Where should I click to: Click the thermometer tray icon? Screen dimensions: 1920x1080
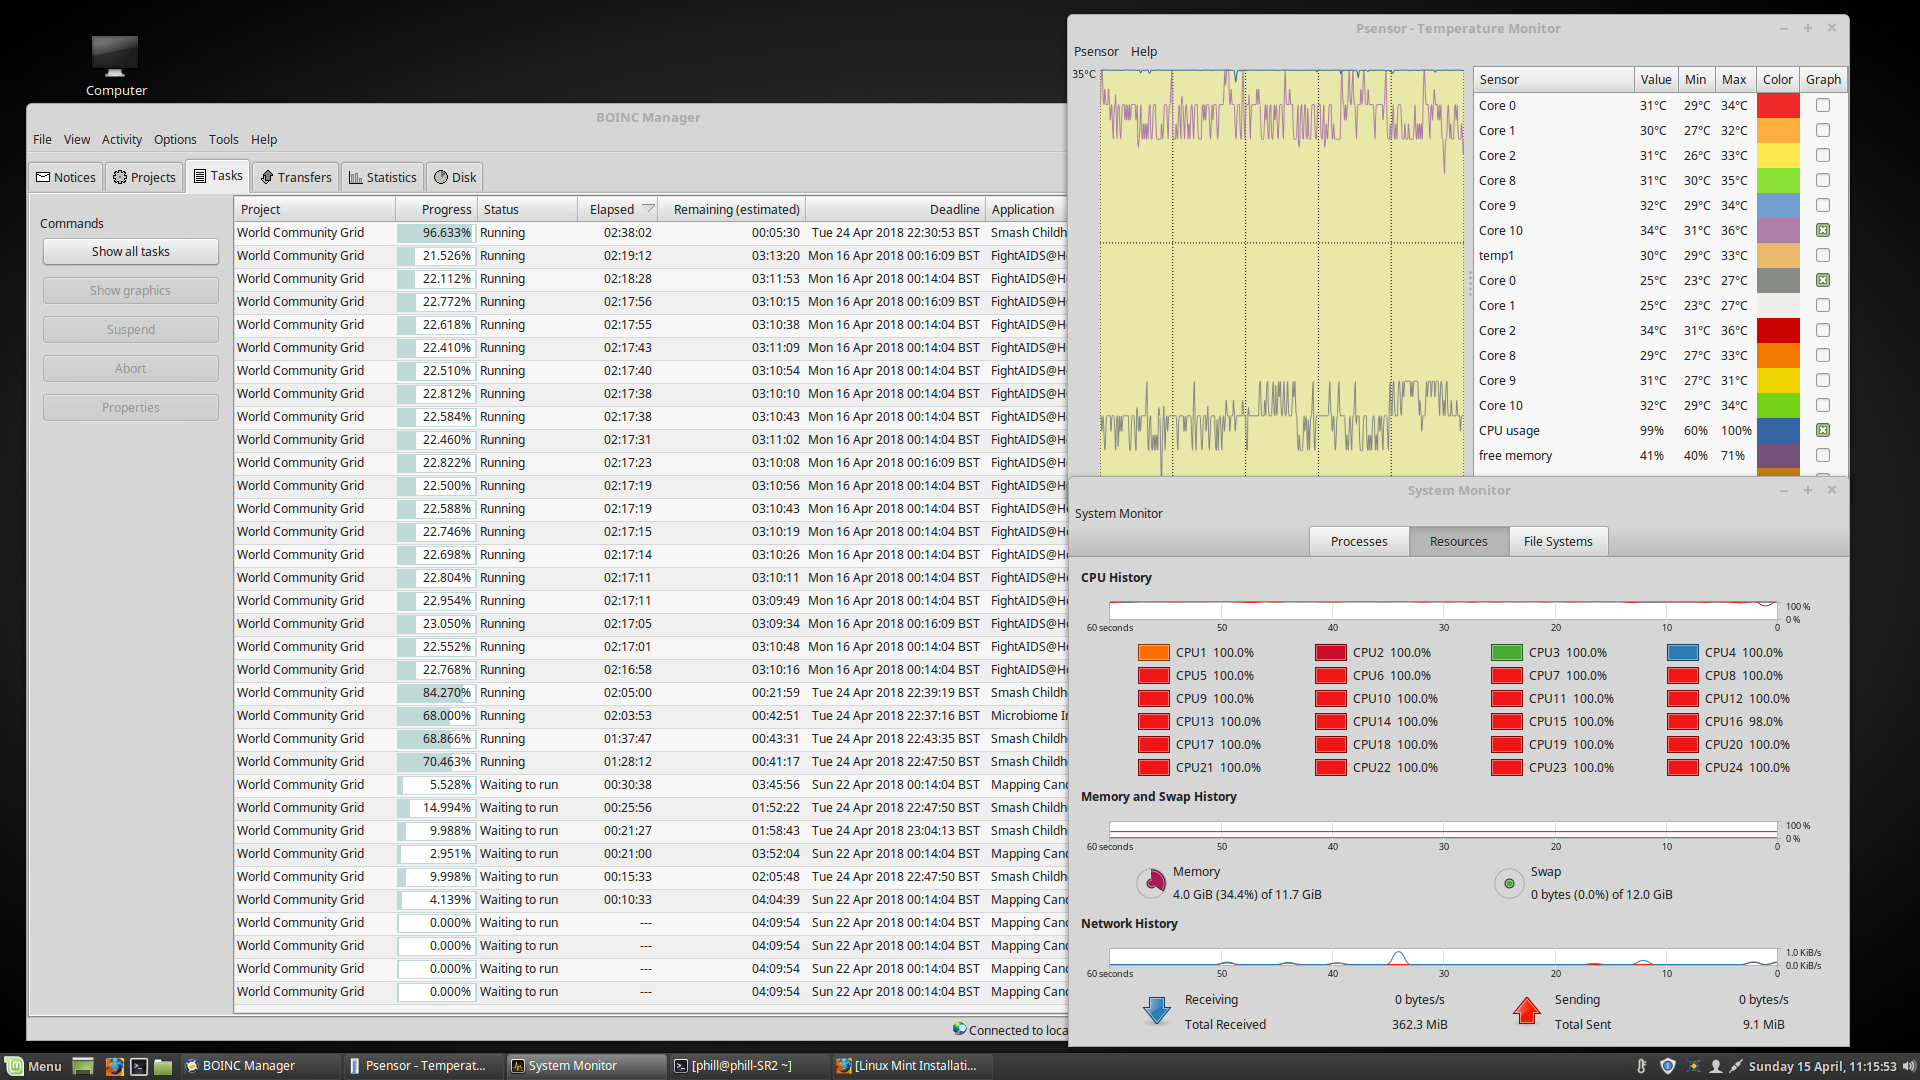click(1641, 1066)
